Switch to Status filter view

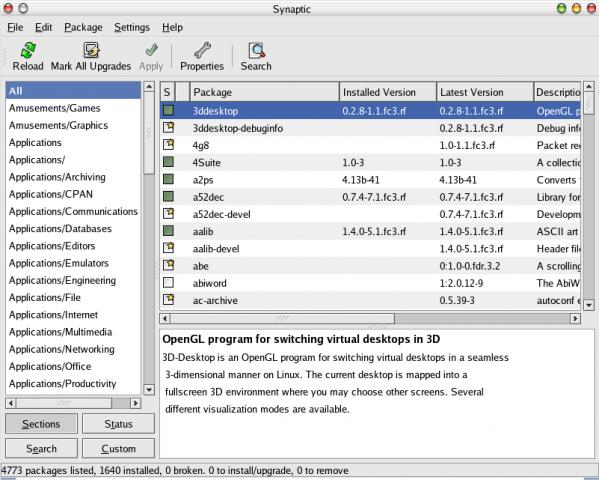pos(118,424)
